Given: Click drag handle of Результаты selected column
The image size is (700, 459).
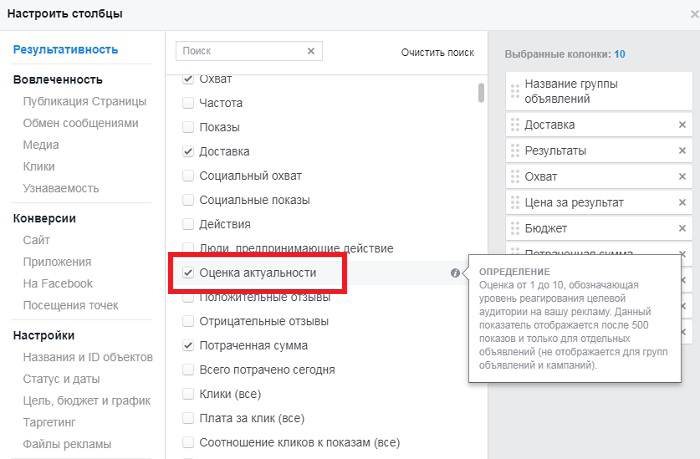Looking at the screenshot, I should [515, 150].
